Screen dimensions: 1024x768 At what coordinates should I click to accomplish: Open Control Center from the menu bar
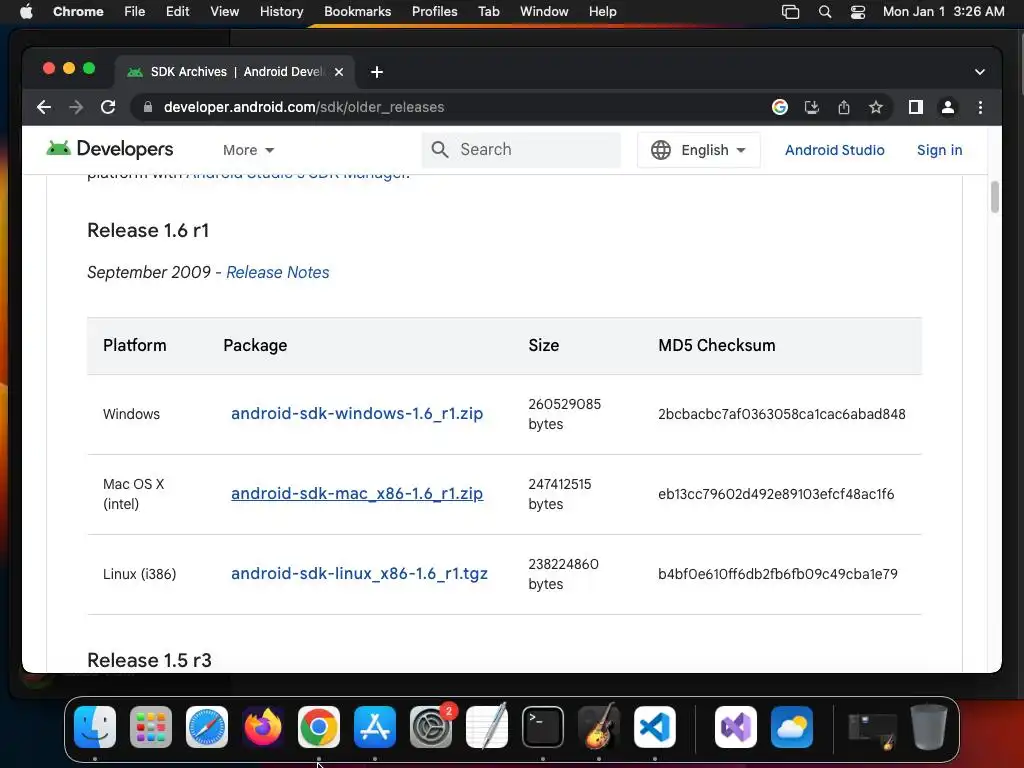[x=857, y=12]
